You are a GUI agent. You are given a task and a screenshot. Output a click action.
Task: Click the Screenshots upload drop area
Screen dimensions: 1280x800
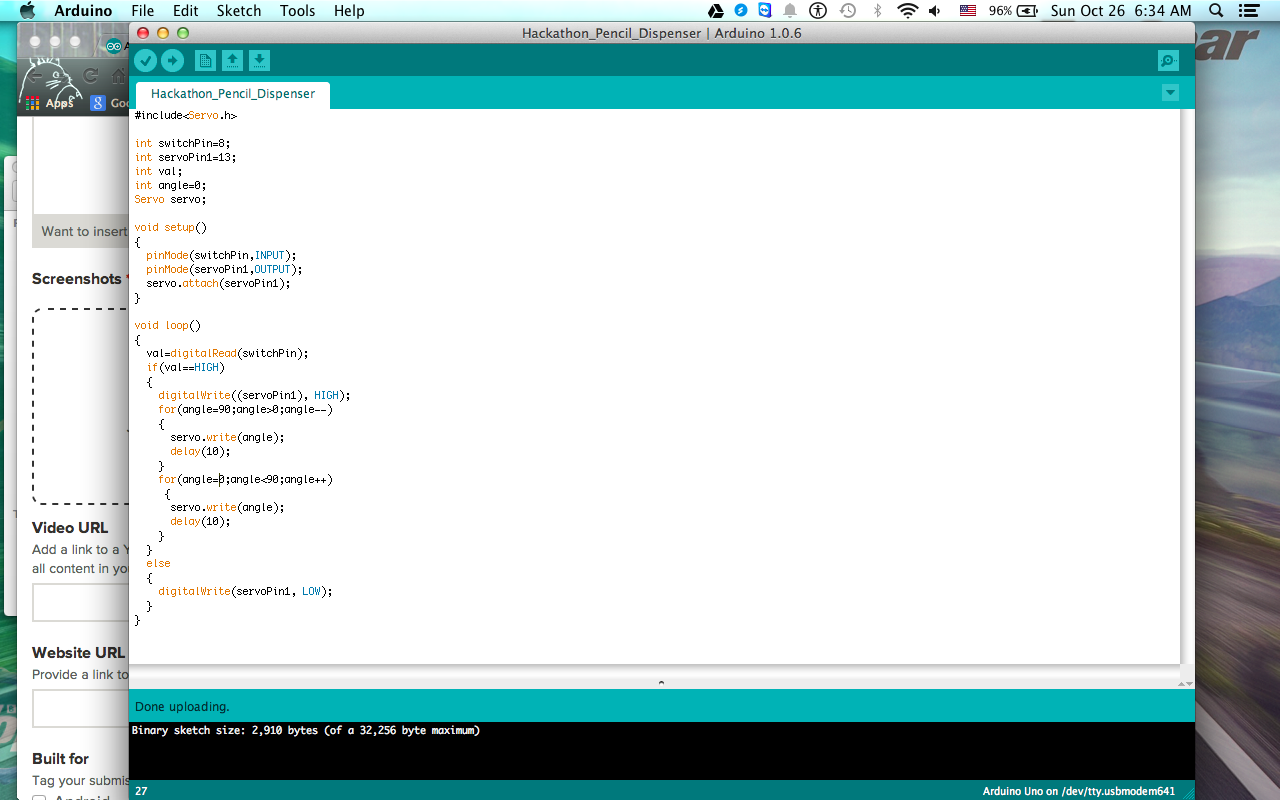click(x=81, y=406)
